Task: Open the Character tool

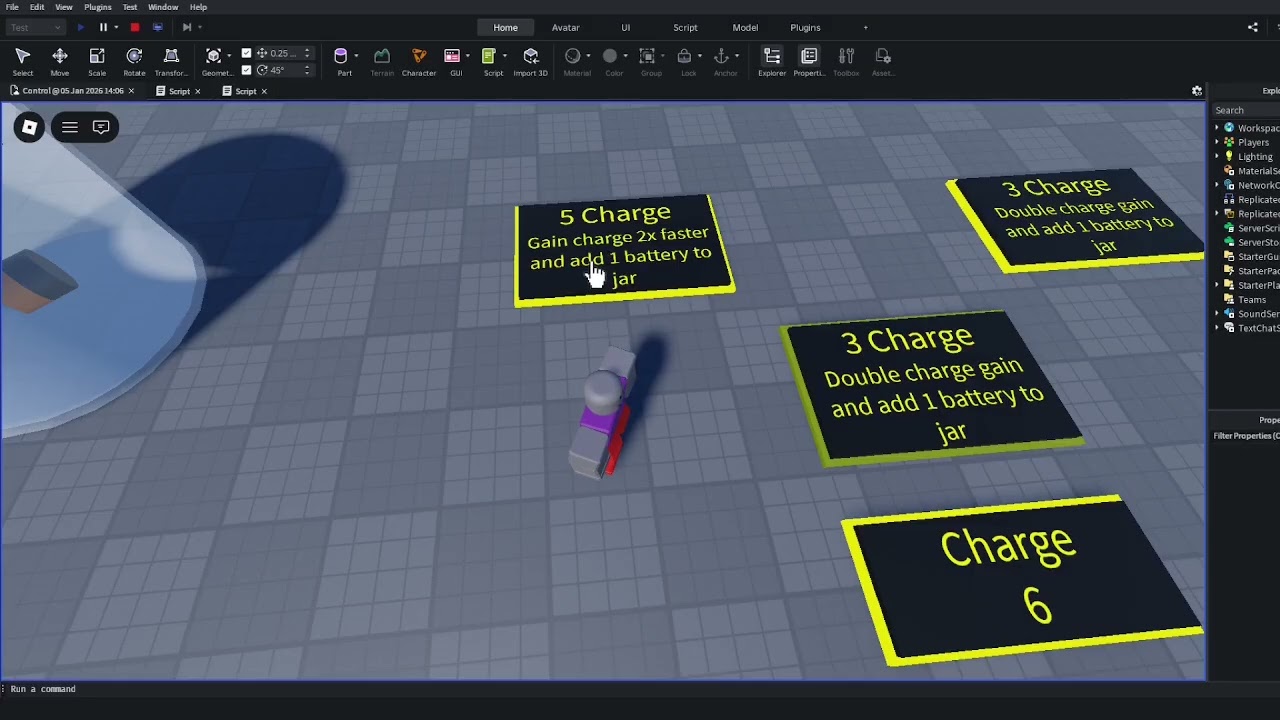Action: click(419, 62)
